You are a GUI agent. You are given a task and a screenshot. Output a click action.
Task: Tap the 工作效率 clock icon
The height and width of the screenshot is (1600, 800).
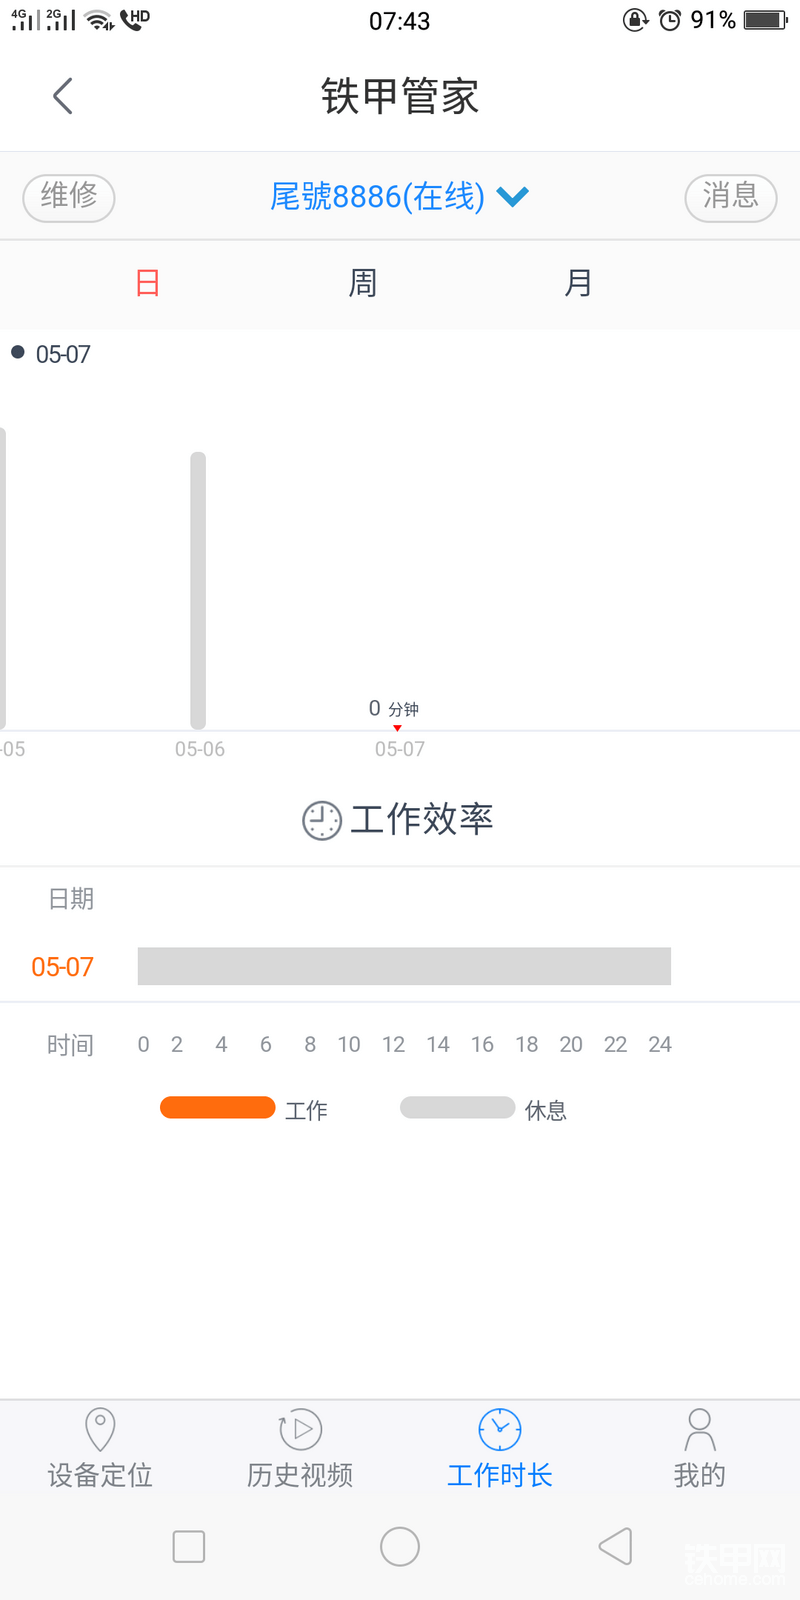tap(322, 821)
